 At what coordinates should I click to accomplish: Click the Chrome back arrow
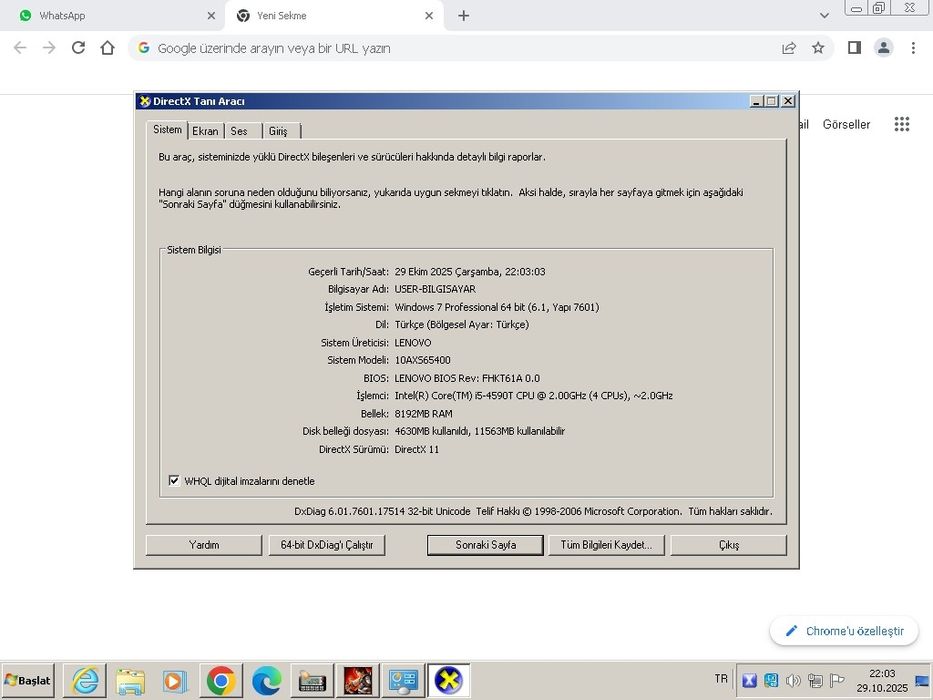click(x=20, y=48)
